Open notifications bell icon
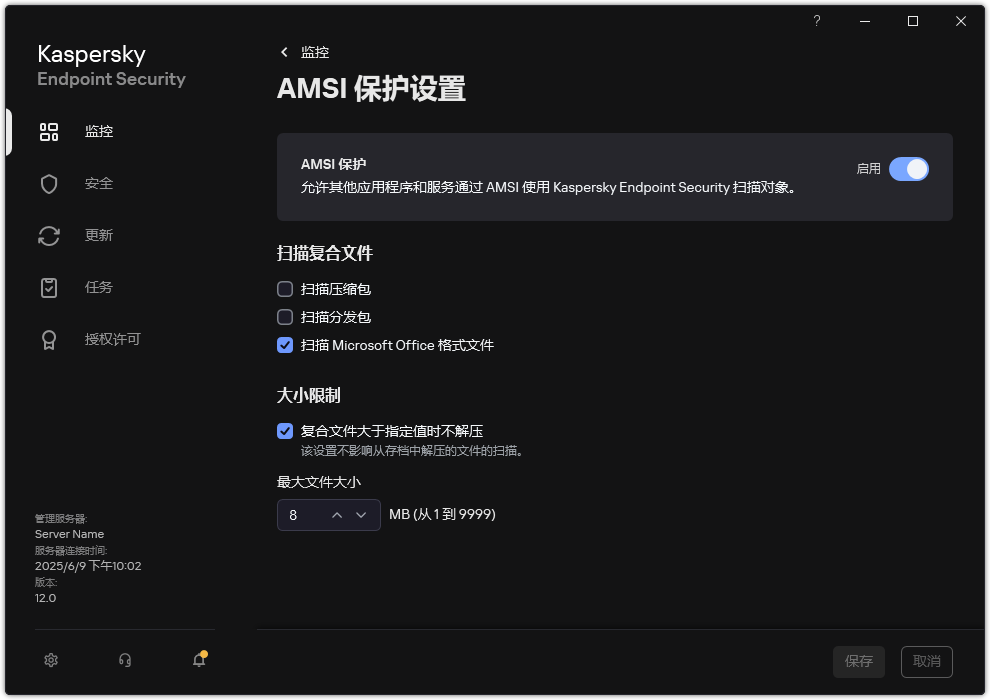990x700 pixels. pyautogui.click(x=200, y=659)
